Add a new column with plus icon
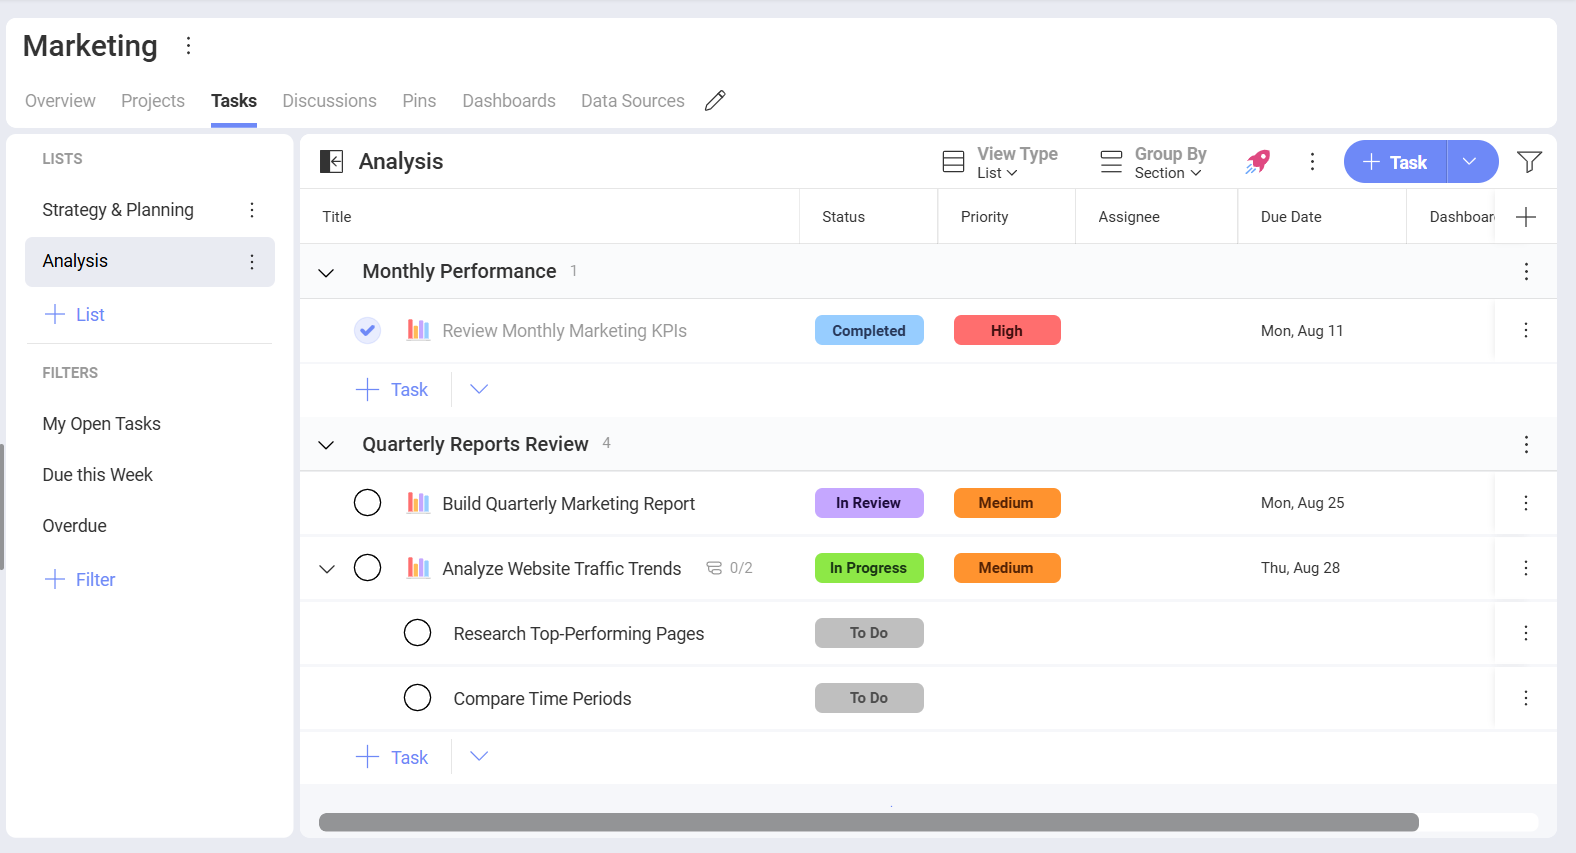This screenshot has height=853, width=1576. (x=1525, y=217)
